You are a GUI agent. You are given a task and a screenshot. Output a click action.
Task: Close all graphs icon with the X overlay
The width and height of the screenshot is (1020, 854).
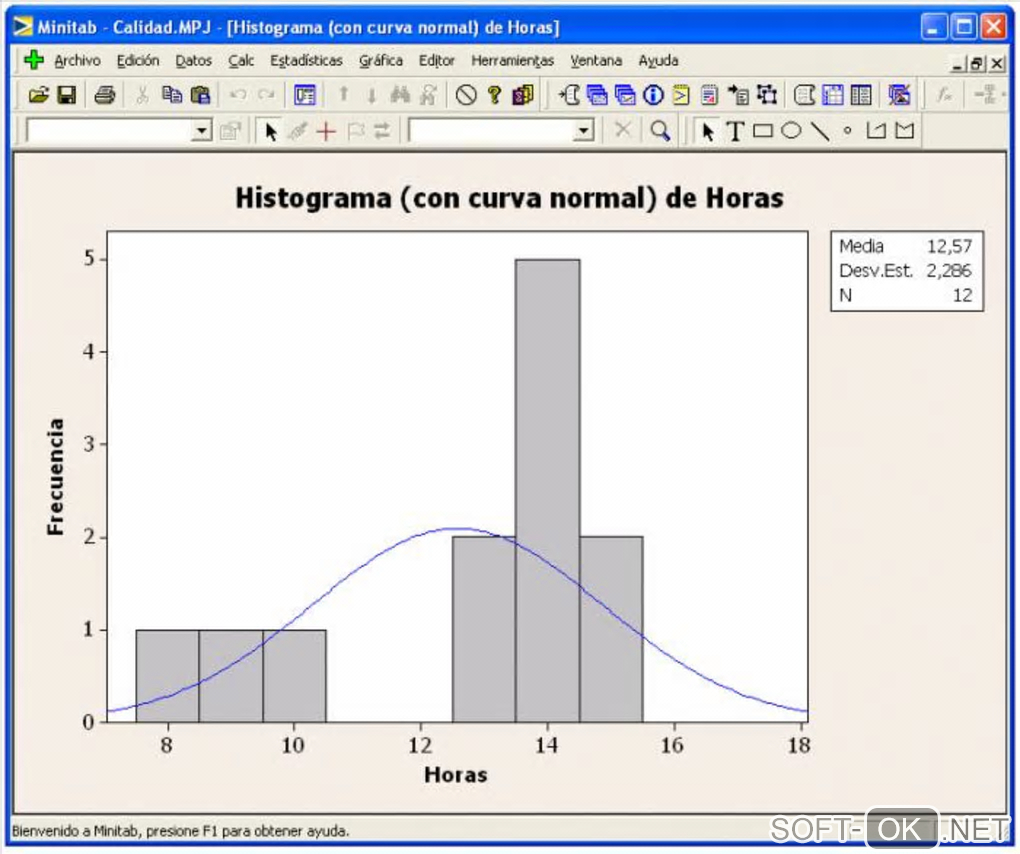(x=900, y=95)
